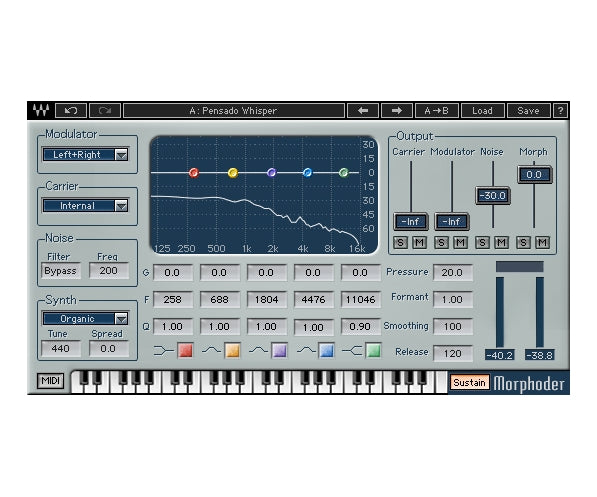Click the Save button

pyautogui.click(x=528, y=110)
